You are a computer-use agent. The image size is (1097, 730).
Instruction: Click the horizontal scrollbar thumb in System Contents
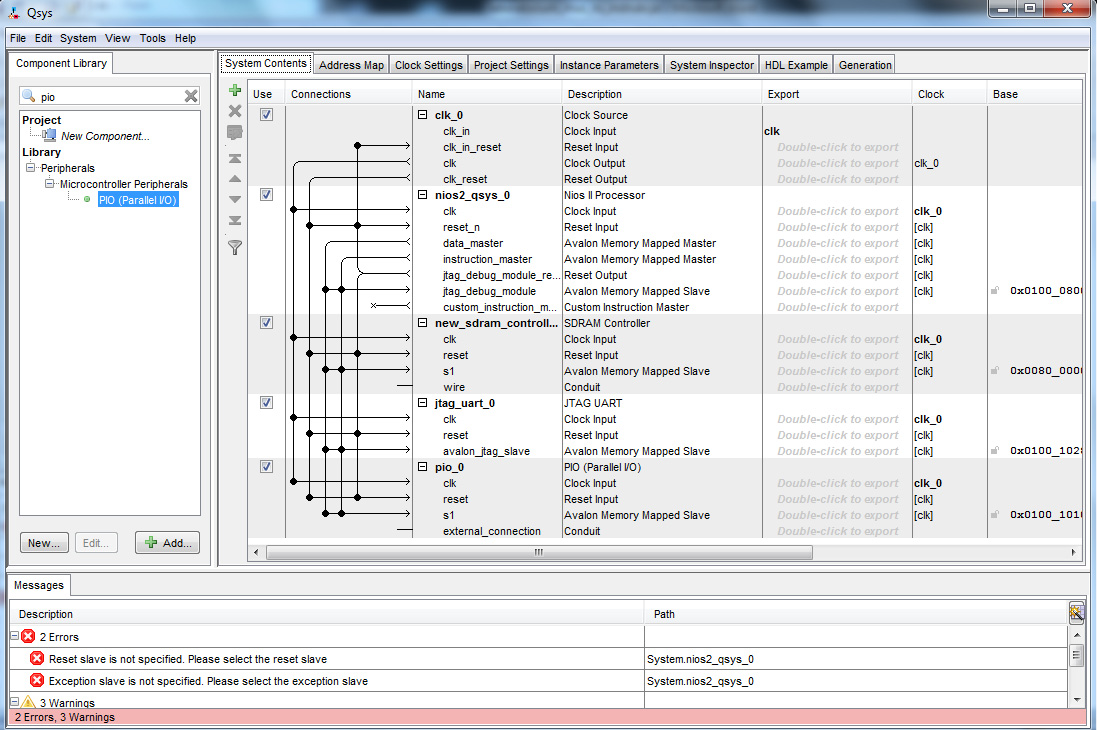(x=539, y=552)
